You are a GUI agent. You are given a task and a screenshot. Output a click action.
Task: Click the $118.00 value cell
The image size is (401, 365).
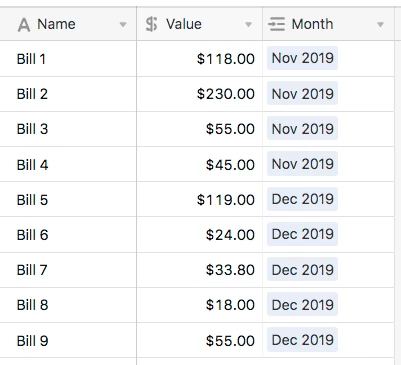click(200, 59)
